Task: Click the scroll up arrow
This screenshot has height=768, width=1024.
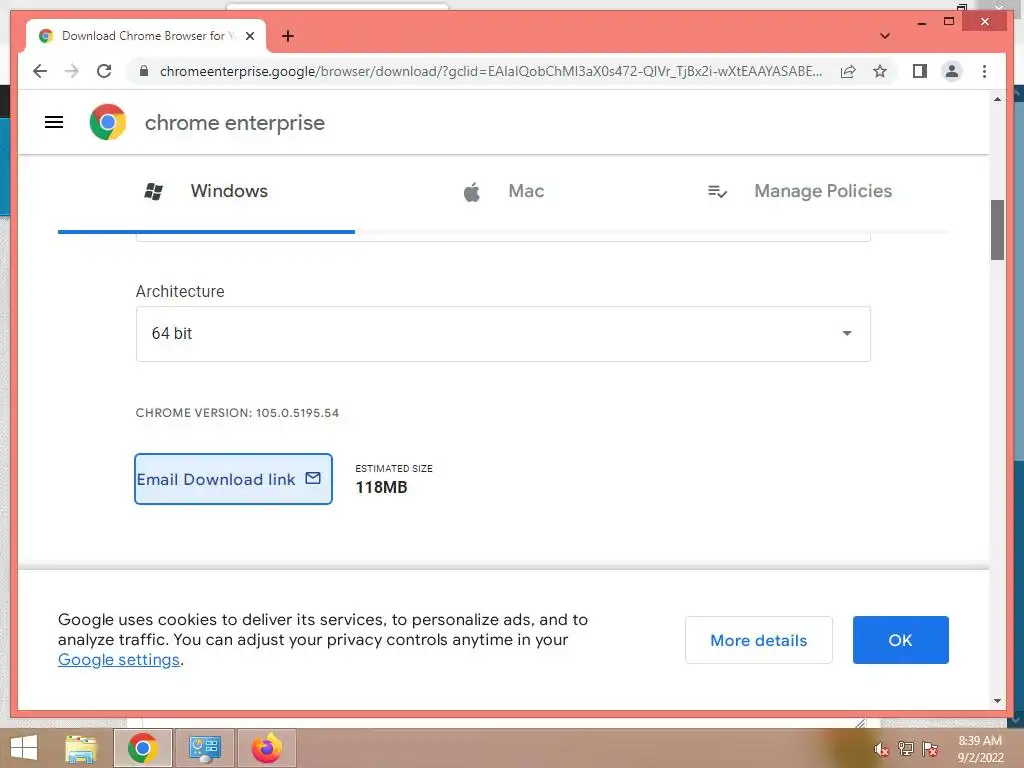Action: coord(997,99)
